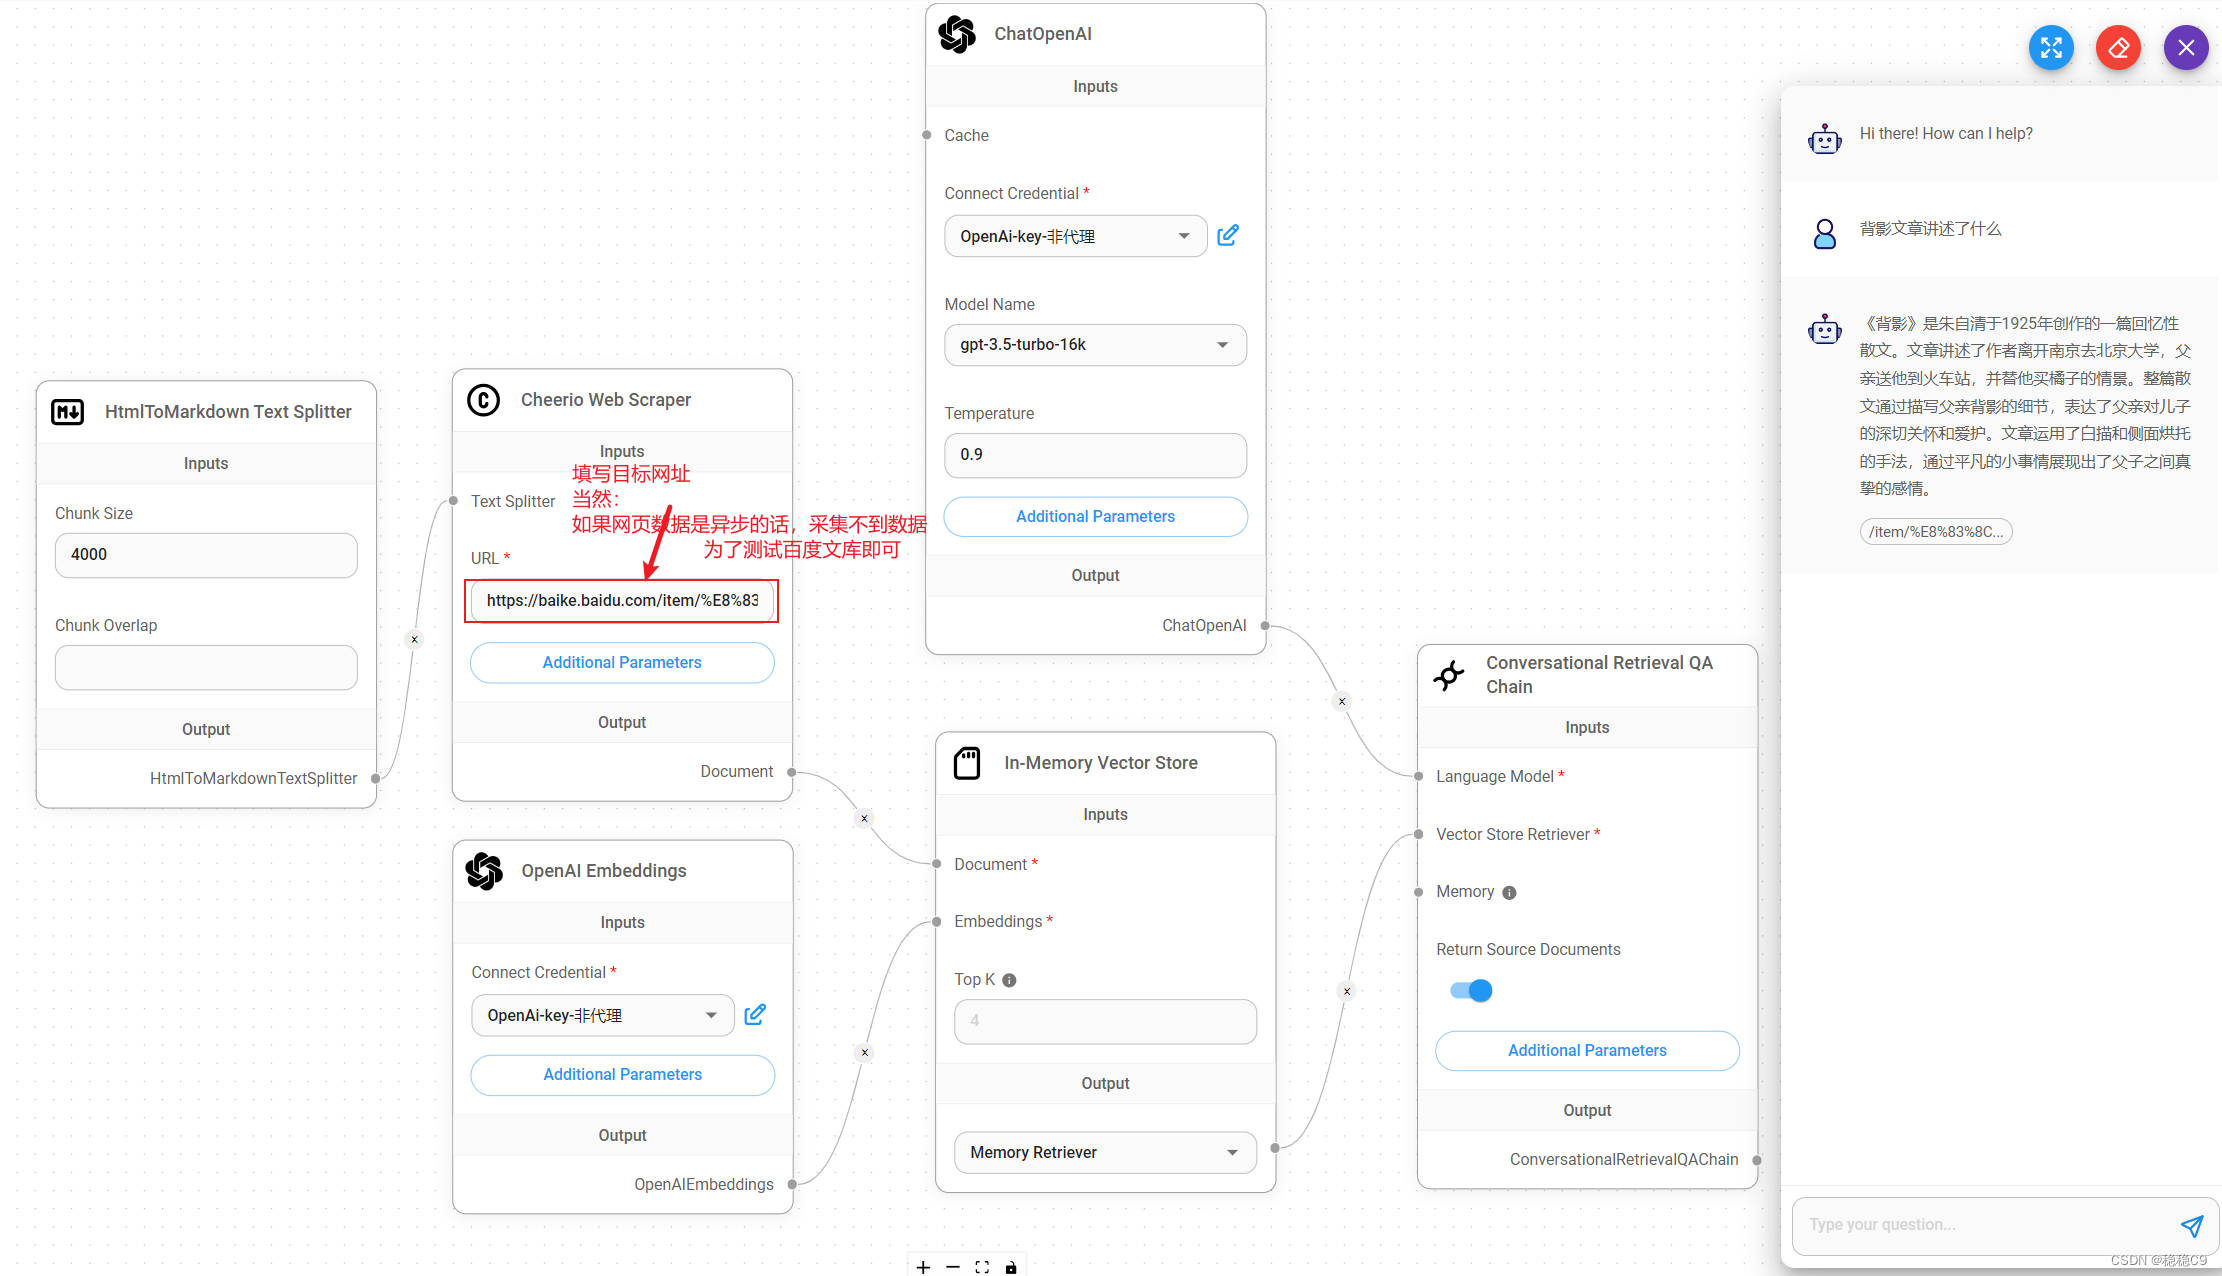Click the Cheerio Web Scraper node icon
Viewport: 2222px width, 1276px height.
pos(482,398)
